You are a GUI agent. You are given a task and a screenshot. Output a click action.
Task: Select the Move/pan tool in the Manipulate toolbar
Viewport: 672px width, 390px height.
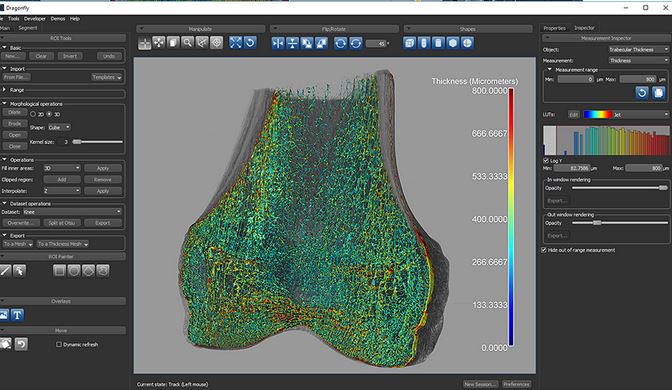click(159, 43)
